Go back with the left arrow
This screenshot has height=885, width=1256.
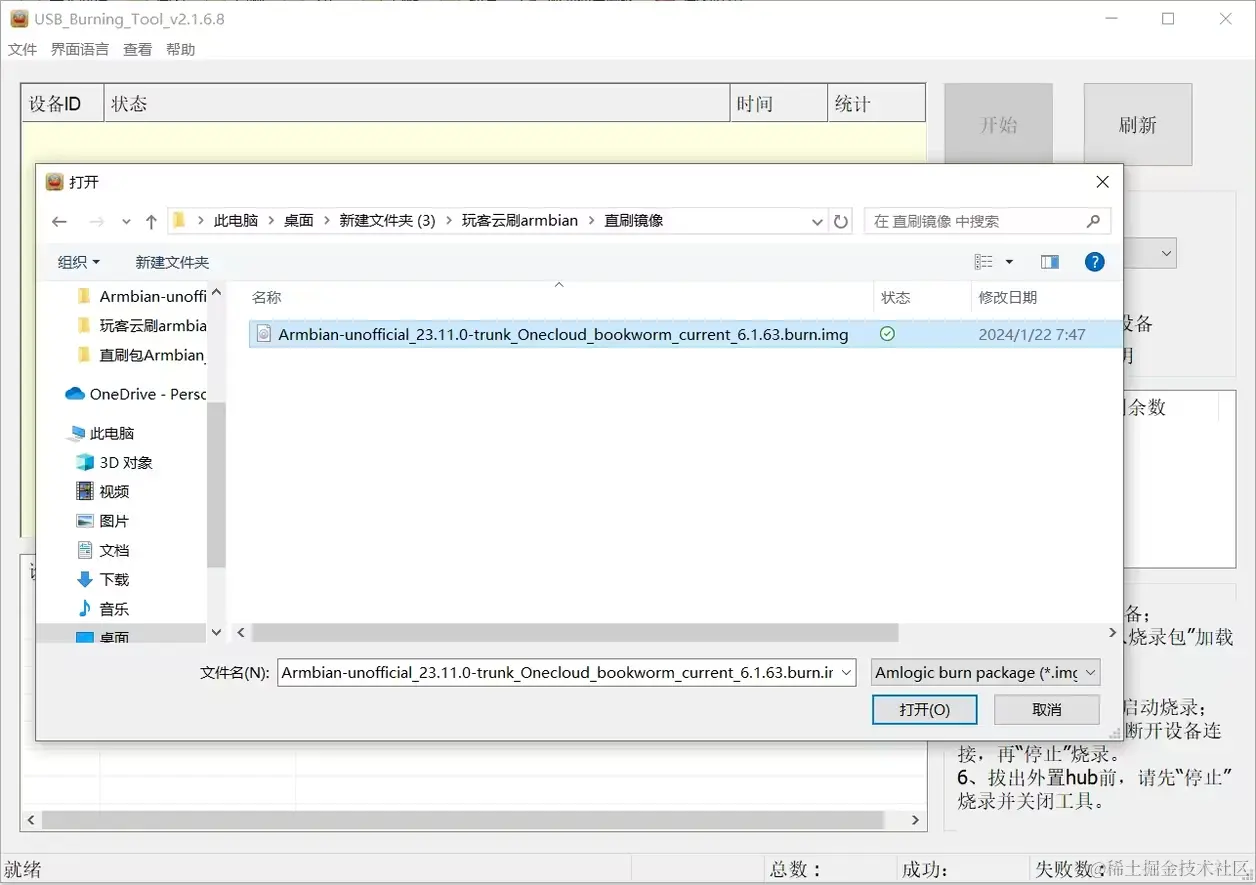(x=59, y=221)
